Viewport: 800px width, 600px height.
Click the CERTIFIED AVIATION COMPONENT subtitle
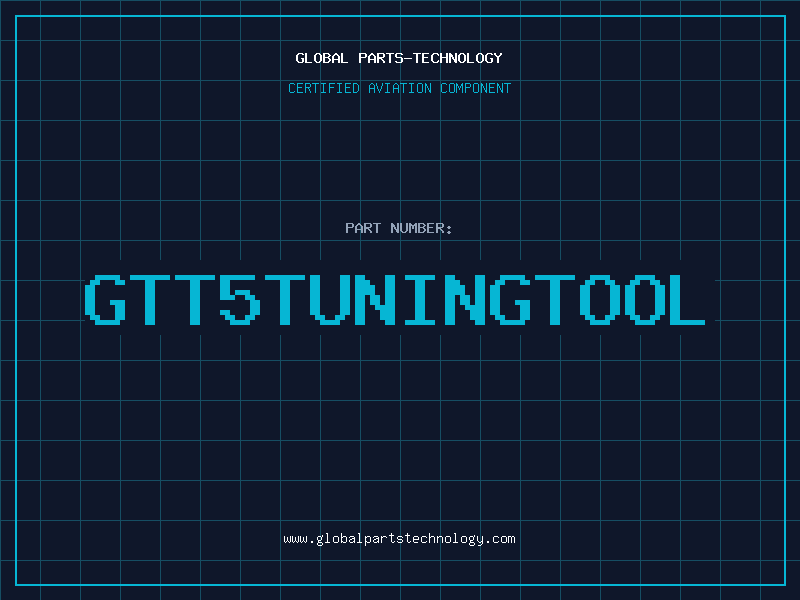click(399, 89)
